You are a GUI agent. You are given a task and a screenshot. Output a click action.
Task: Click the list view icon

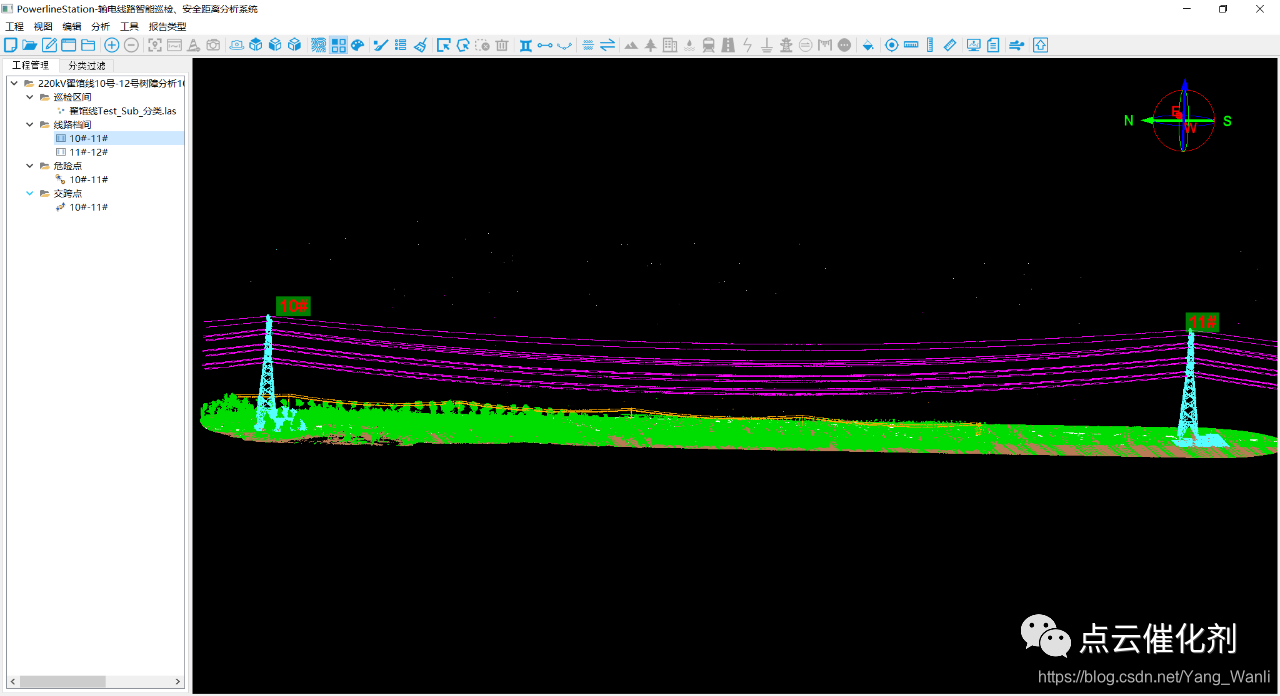coord(400,45)
